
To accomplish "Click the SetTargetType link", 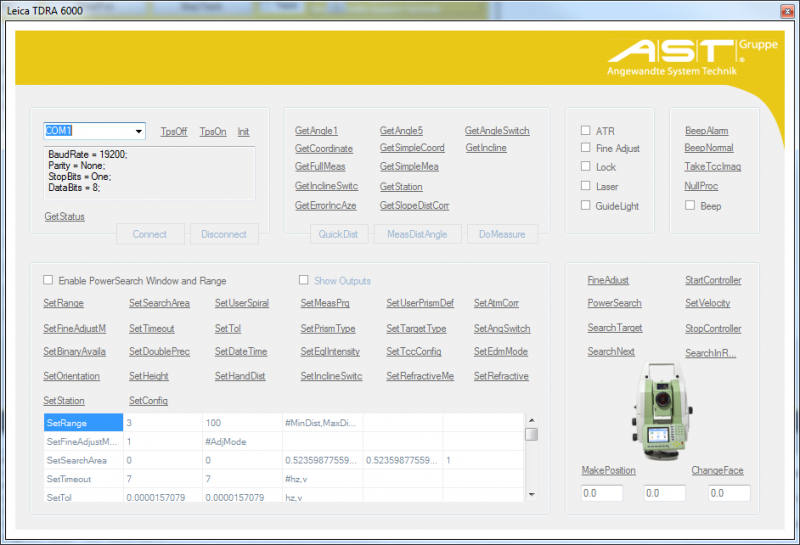I will pos(416,329).
